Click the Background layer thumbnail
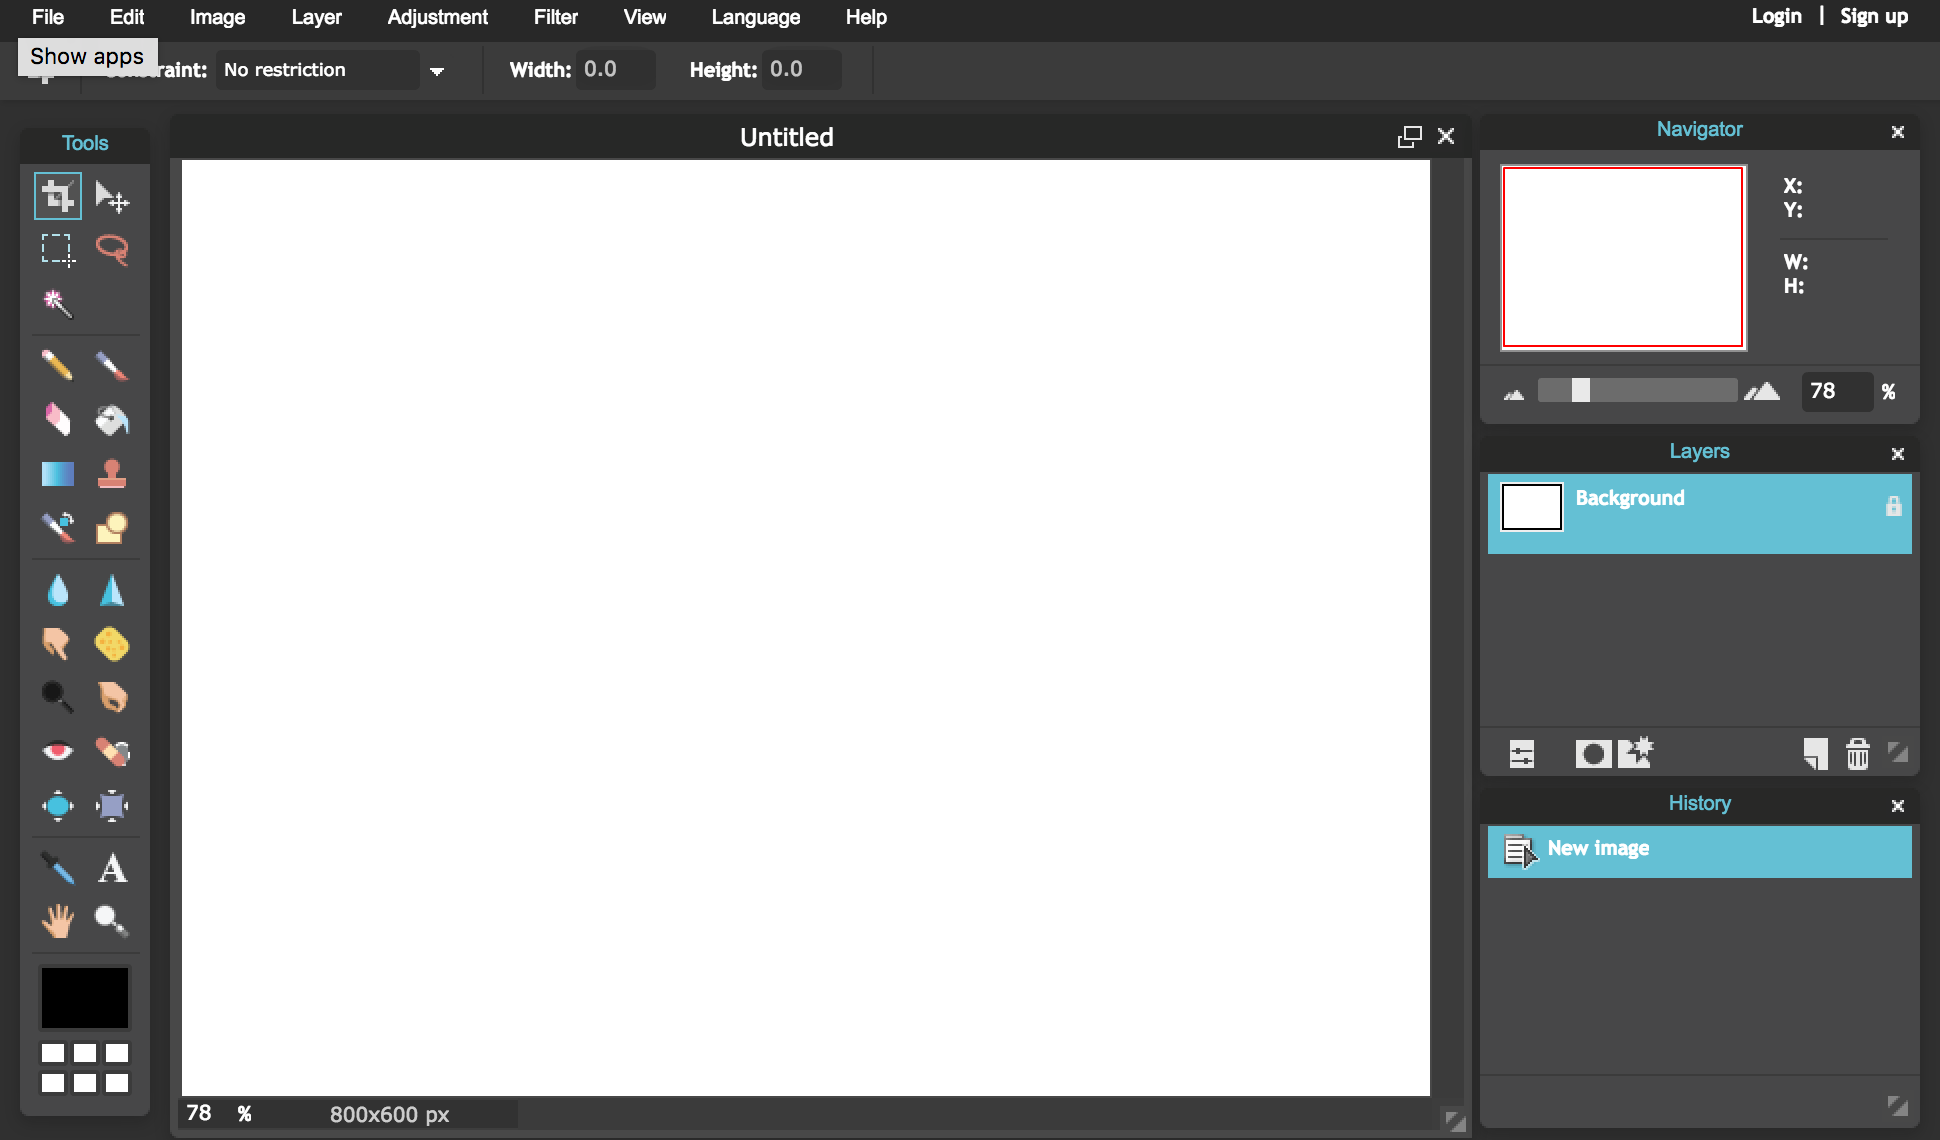This screenshot has height=1140, width=1940. tap(1530, 506)
